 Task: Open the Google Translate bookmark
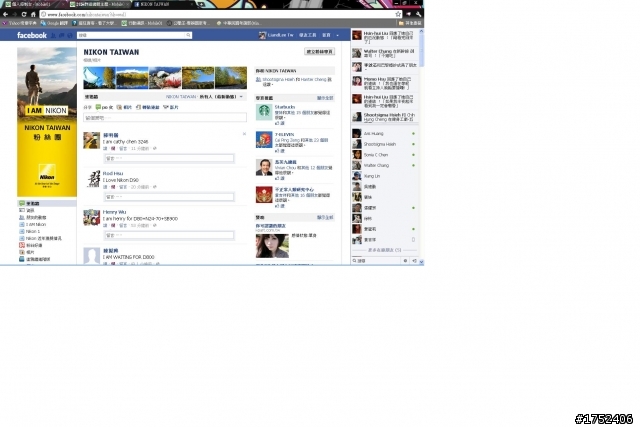[x=54, y=23]
